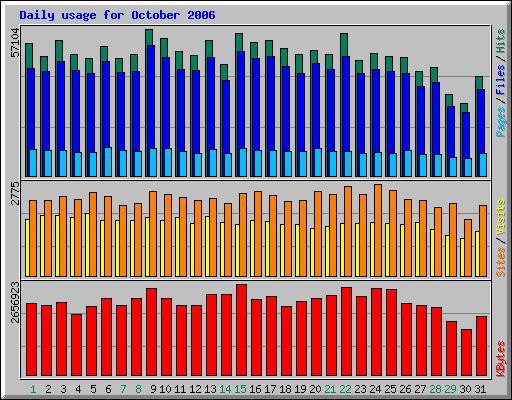Click the 2775 axis value
The image size is (512, 400).
point(15,193)
